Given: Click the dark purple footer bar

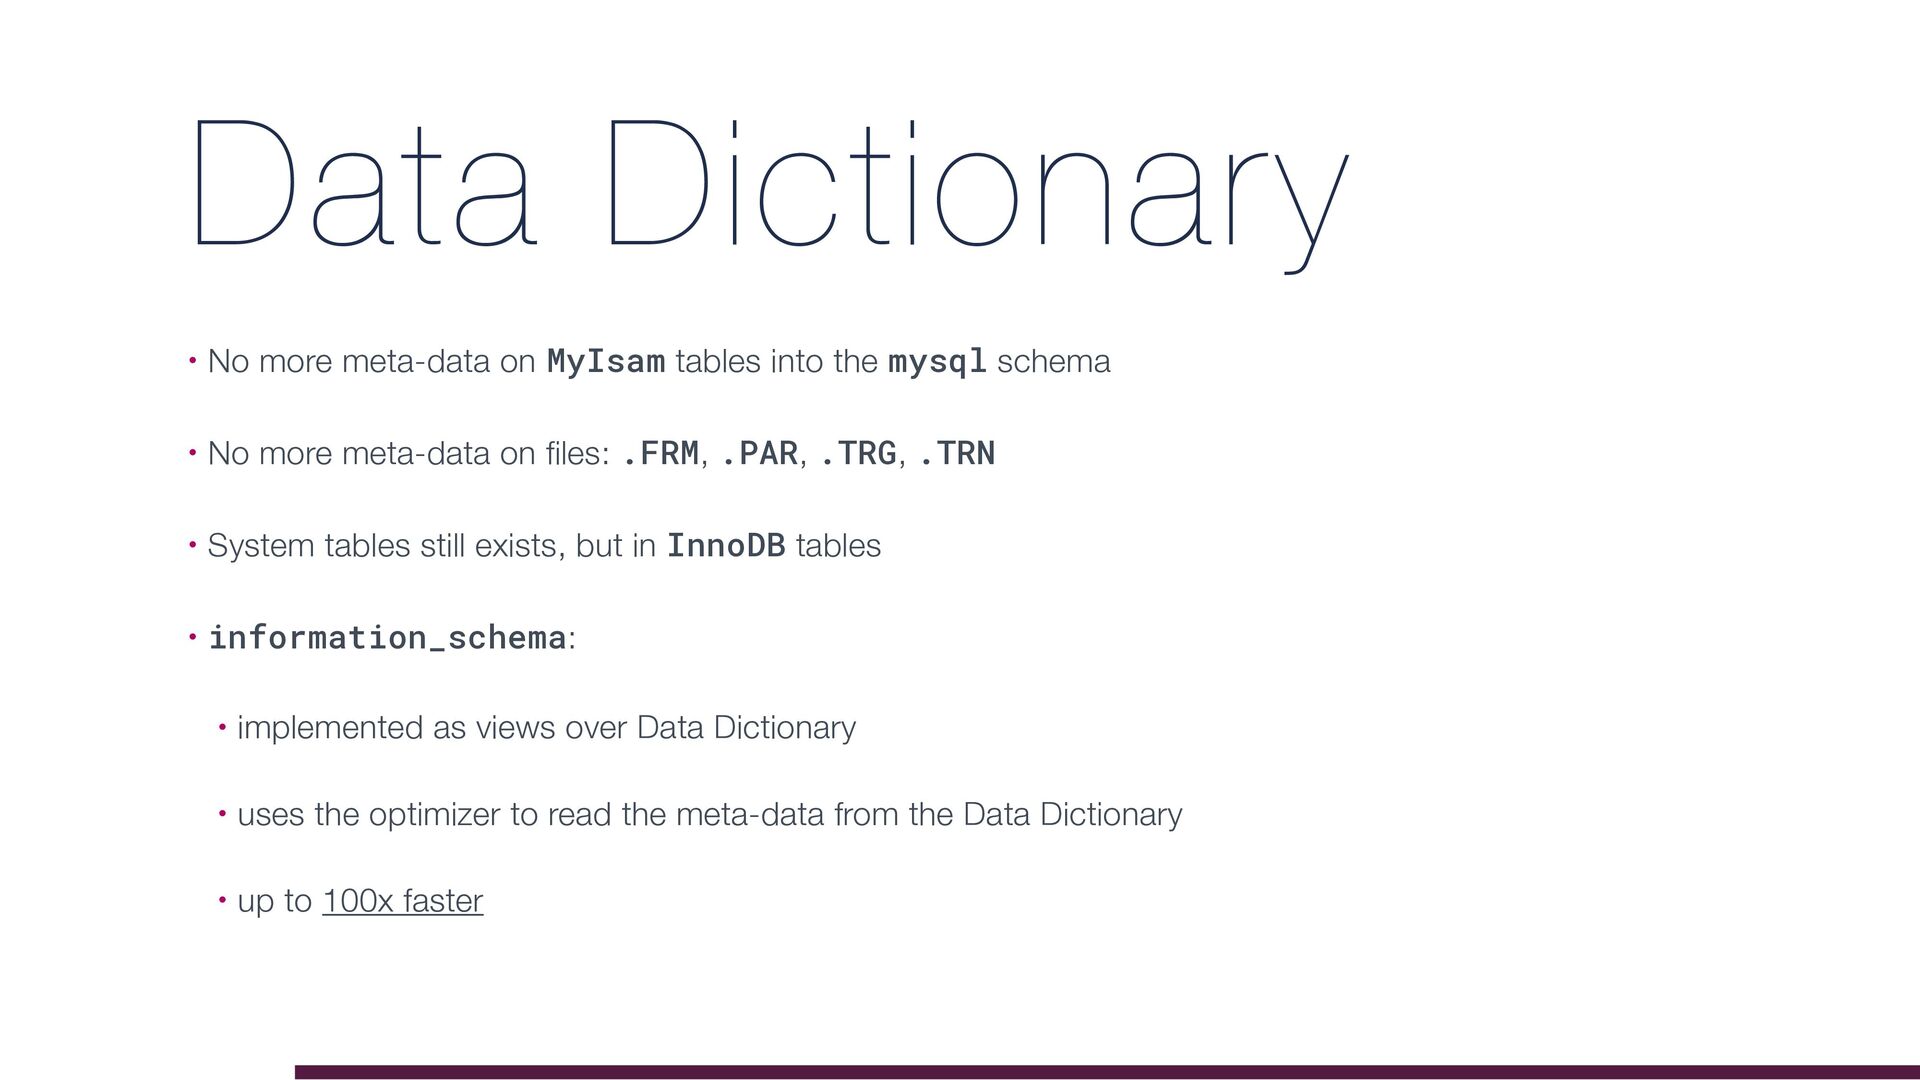Looking at the screenshot, I should coord(1107,1072).
